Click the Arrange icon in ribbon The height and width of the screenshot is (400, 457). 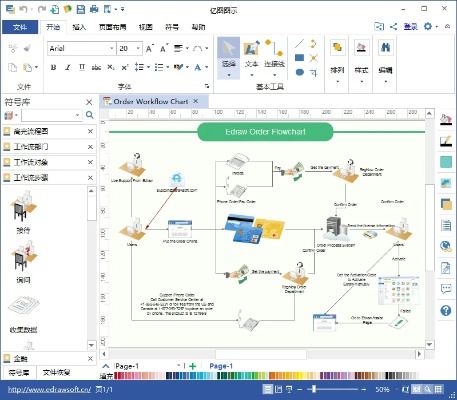[x=337, y=47]
